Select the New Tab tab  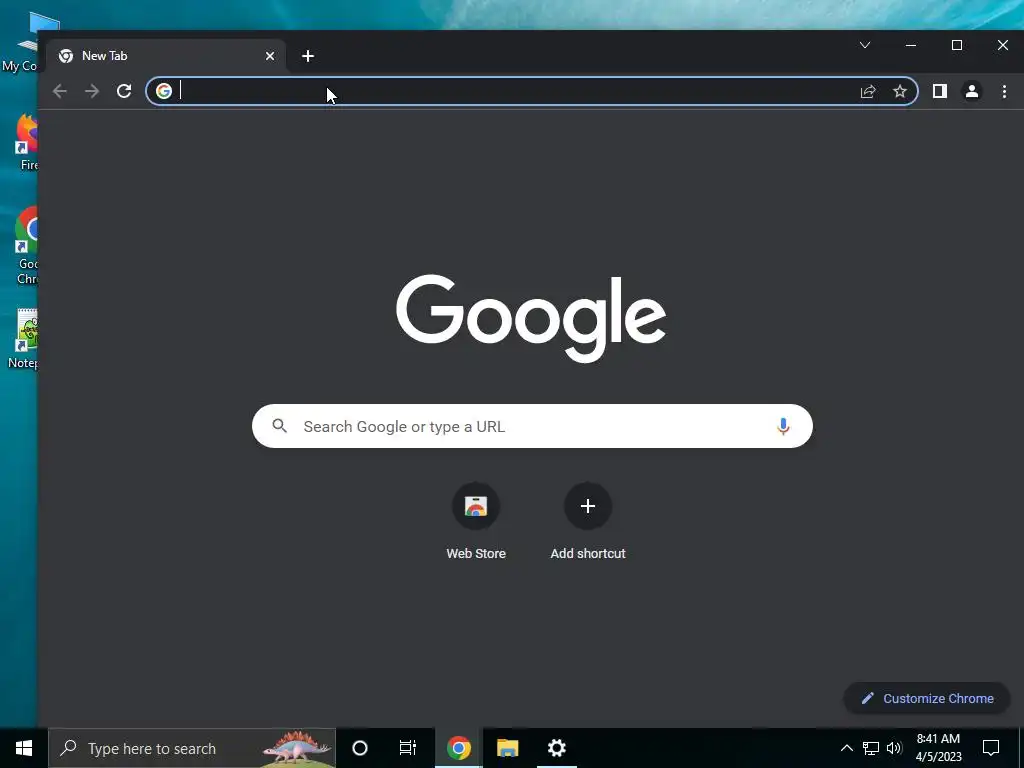click(x=165, y=56)
